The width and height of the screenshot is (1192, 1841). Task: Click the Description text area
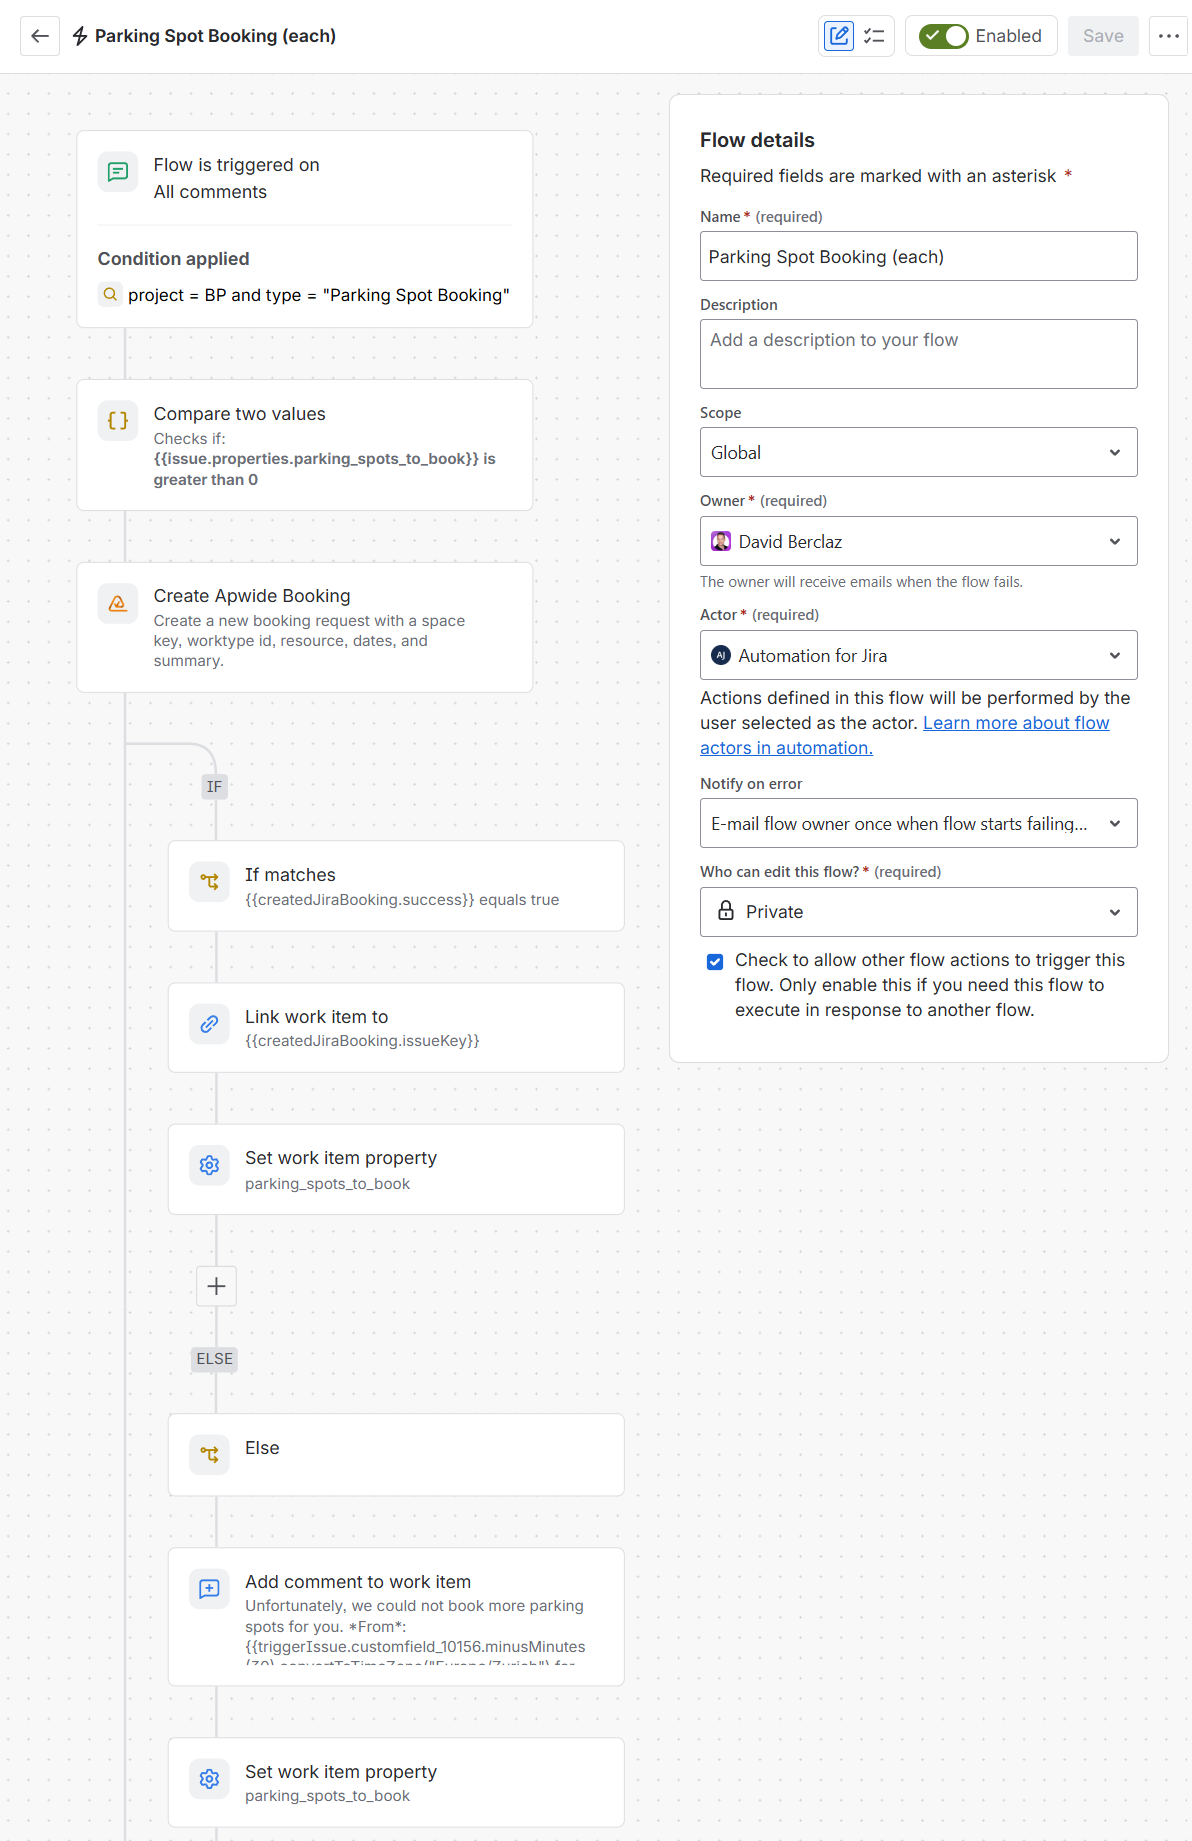(x=918, y=354)
